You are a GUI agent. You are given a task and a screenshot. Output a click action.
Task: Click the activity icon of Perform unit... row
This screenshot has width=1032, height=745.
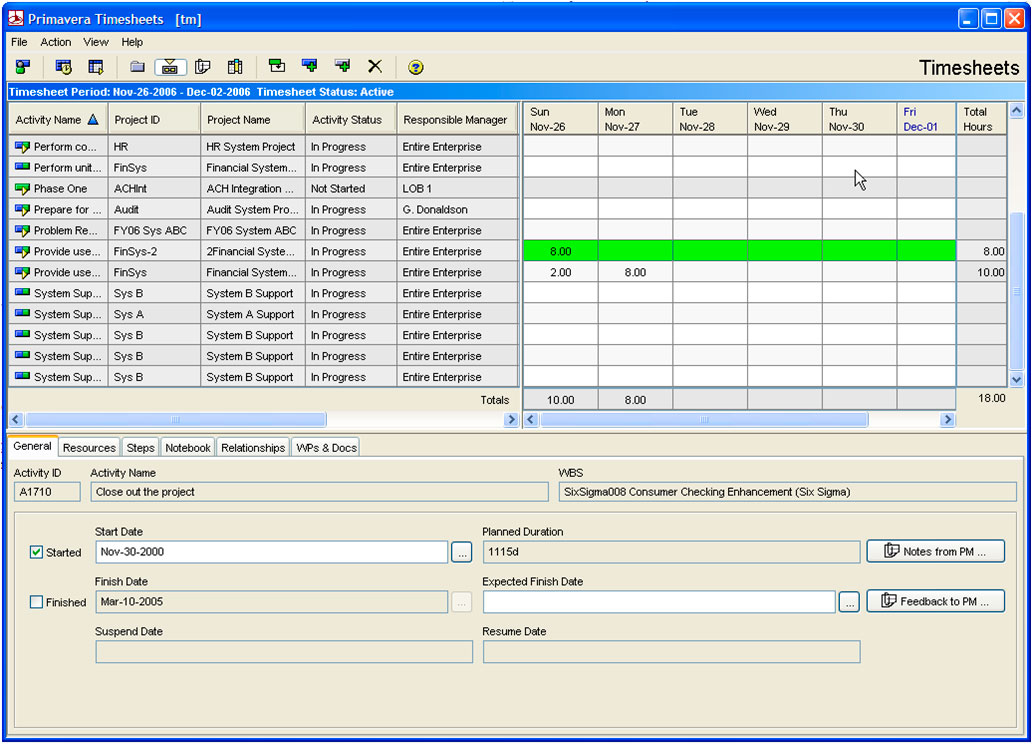click(x=22, y=167)
